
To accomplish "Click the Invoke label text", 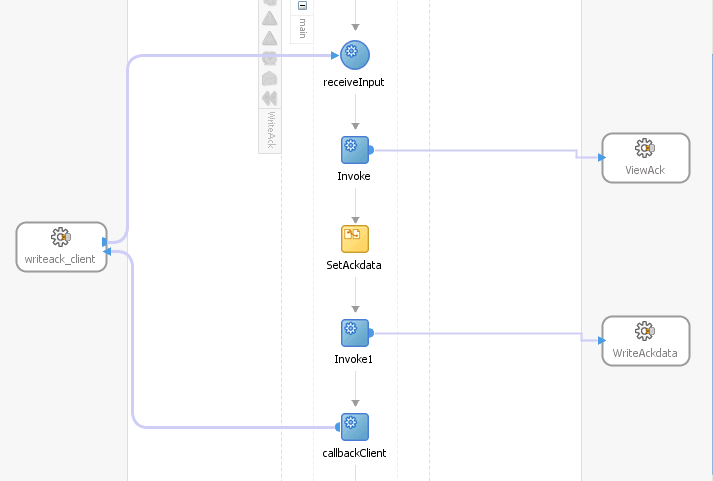I will click(354, 176).
